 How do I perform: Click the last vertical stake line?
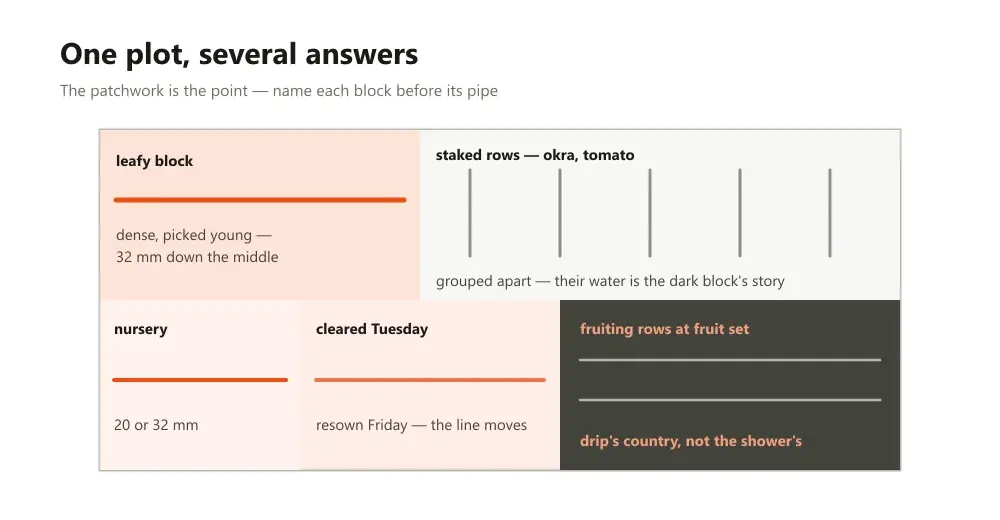830,213
